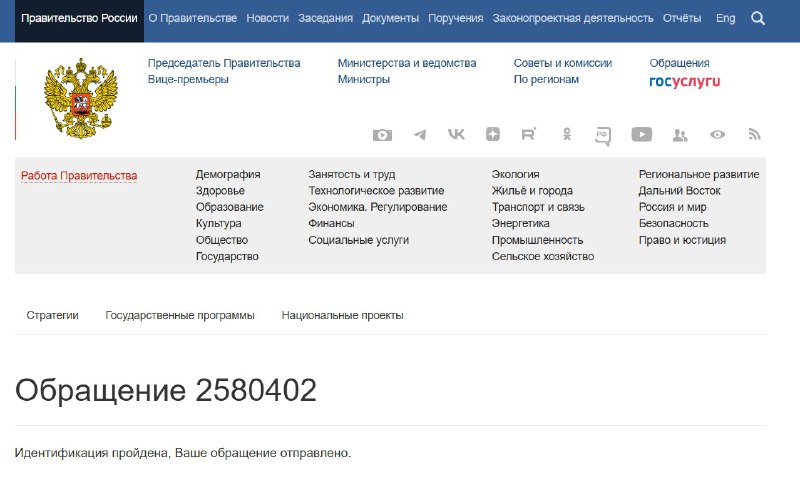Select the Экология topic
Screen dimensions: 800x496
tap(515, 175)
